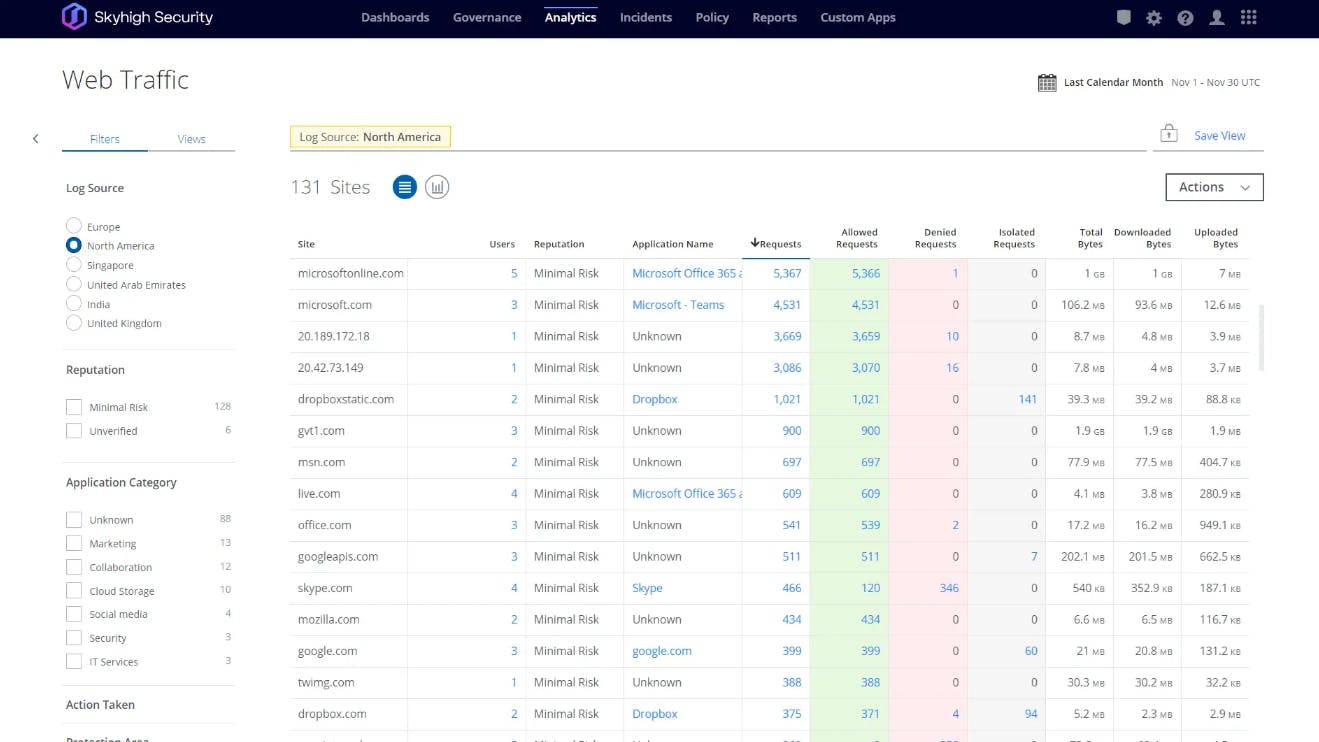Viewport: 1319px width, 742px height.
Task: Select the list view icon
Action: (x=404, y=187)
